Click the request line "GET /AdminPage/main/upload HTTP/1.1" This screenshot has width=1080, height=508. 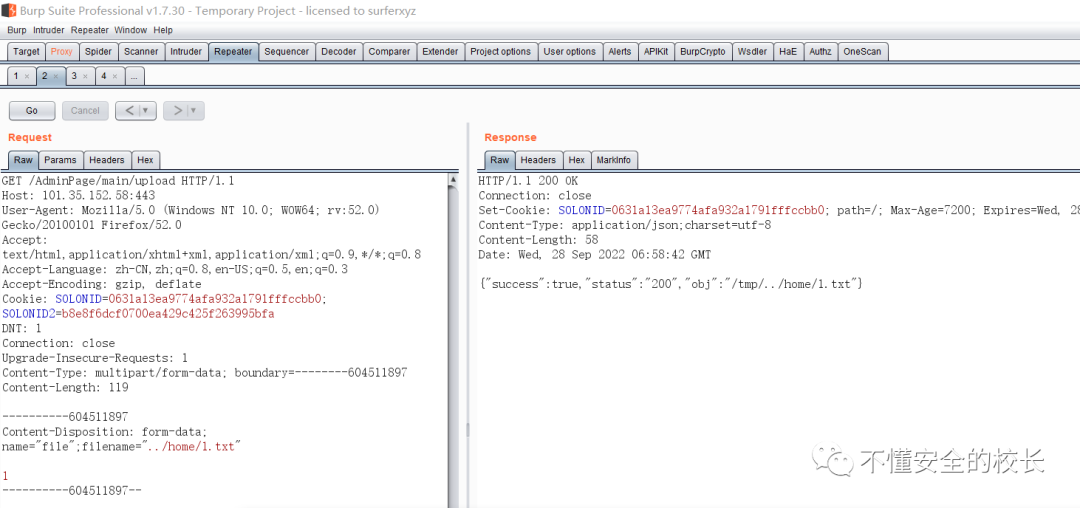pyautogui.click(x=118, y=181)
